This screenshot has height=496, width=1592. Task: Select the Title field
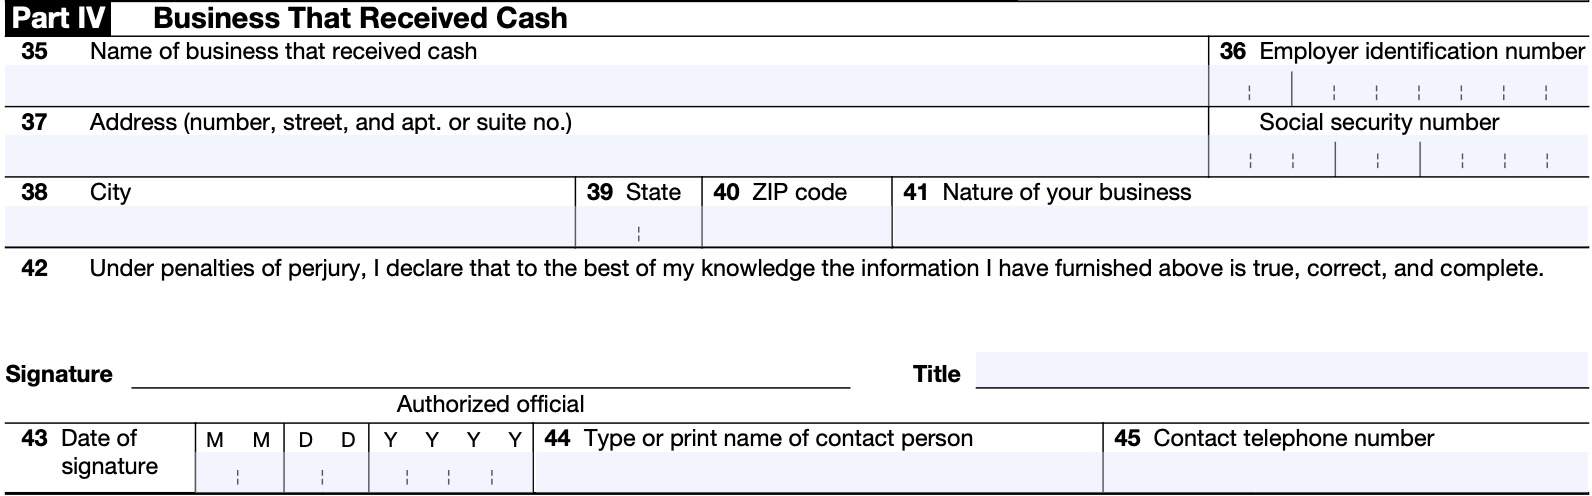(1281, 370)
